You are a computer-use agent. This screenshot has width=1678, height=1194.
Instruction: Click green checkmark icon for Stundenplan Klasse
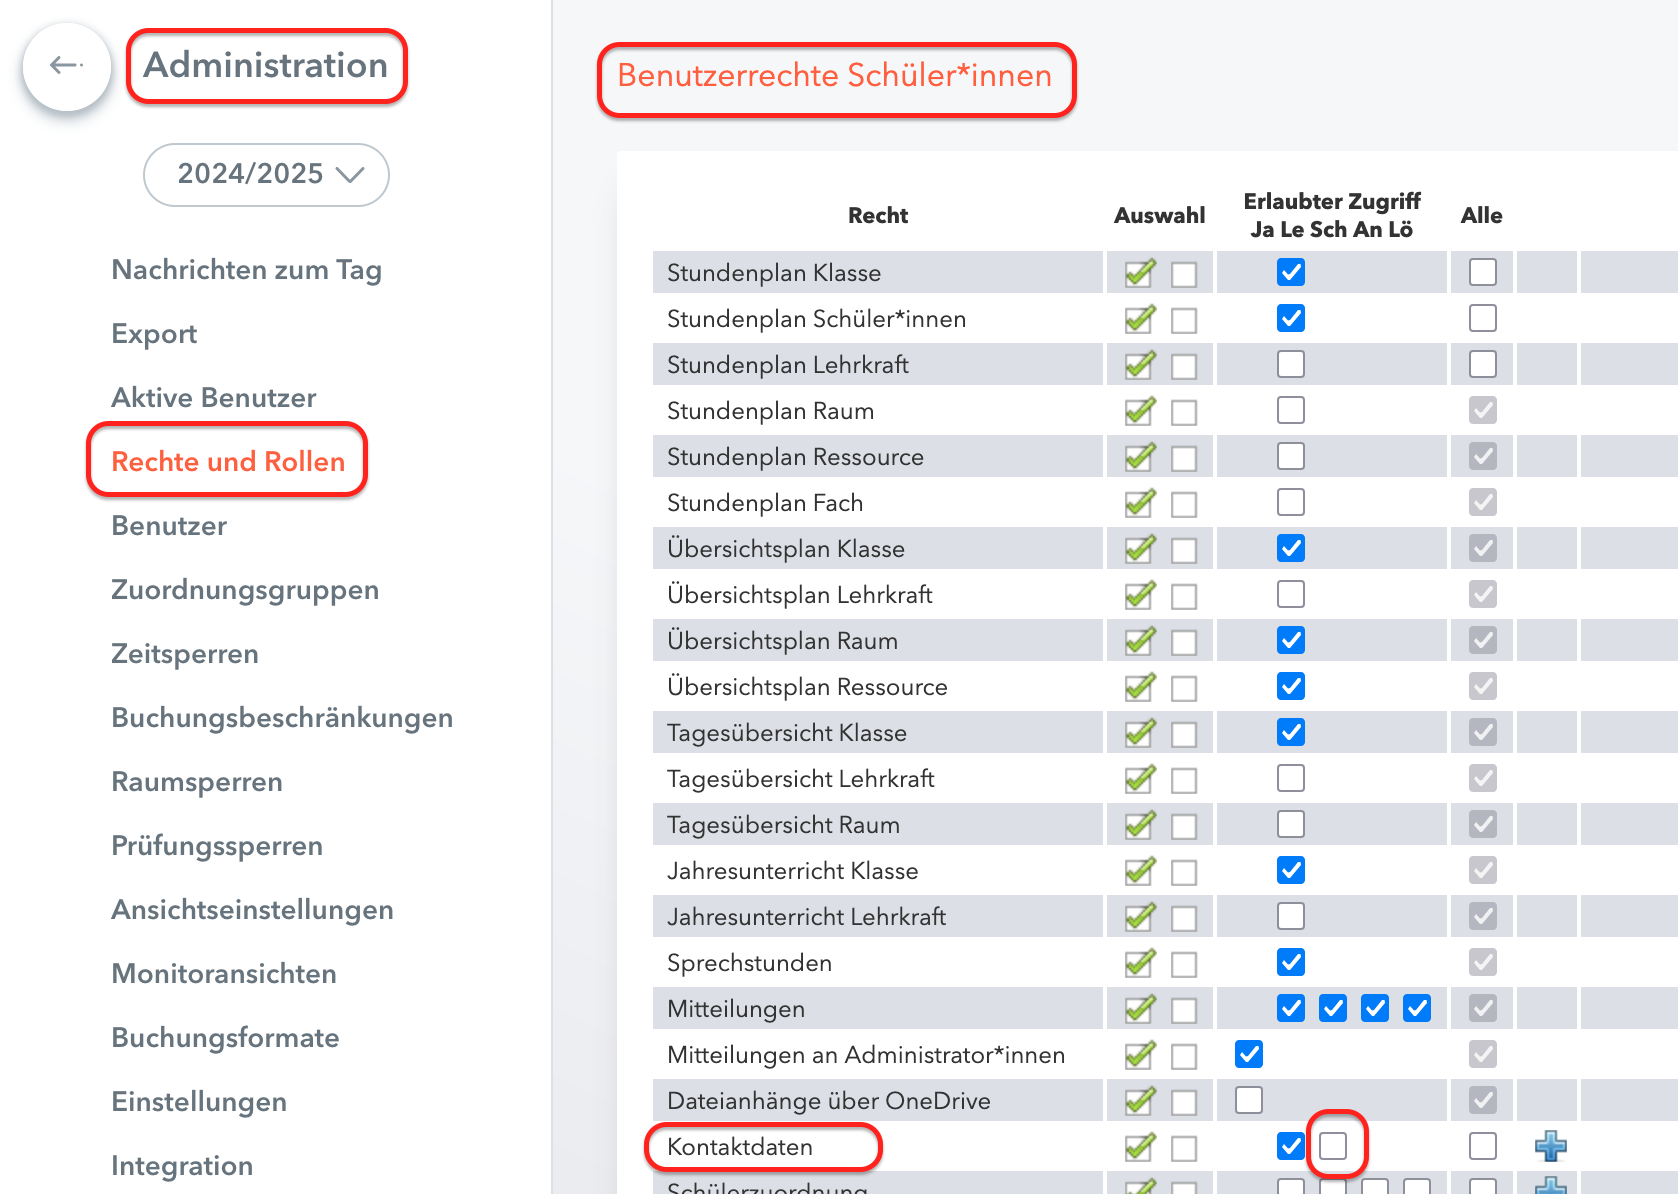[1140, 273]
